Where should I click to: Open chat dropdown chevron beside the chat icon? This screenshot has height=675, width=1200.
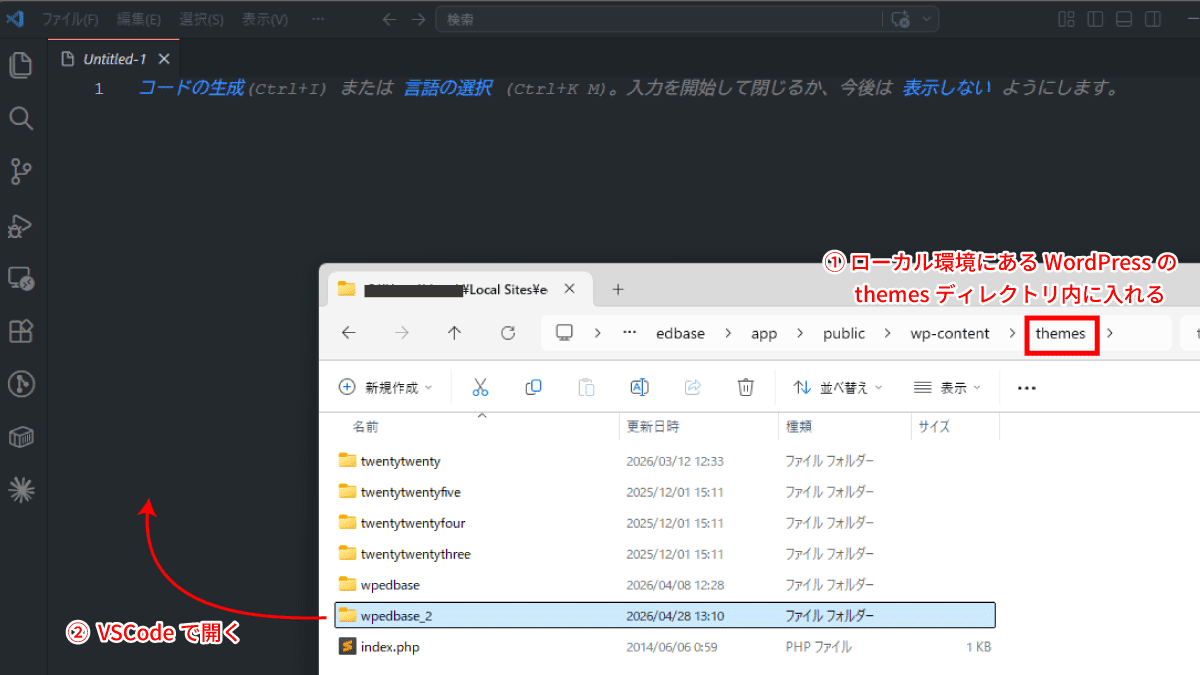tap(926, 19)
